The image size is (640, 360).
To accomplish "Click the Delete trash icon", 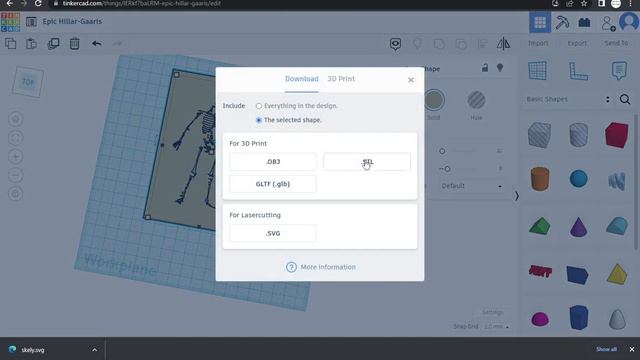I will pyautogui.click(x=74, y=44).
